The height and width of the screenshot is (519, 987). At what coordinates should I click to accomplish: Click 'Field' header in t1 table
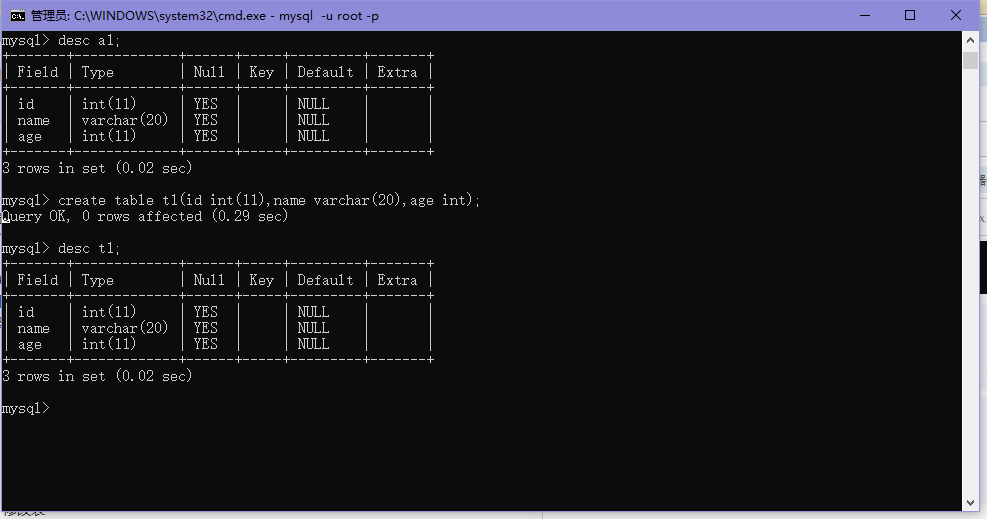tap(38, 280)
